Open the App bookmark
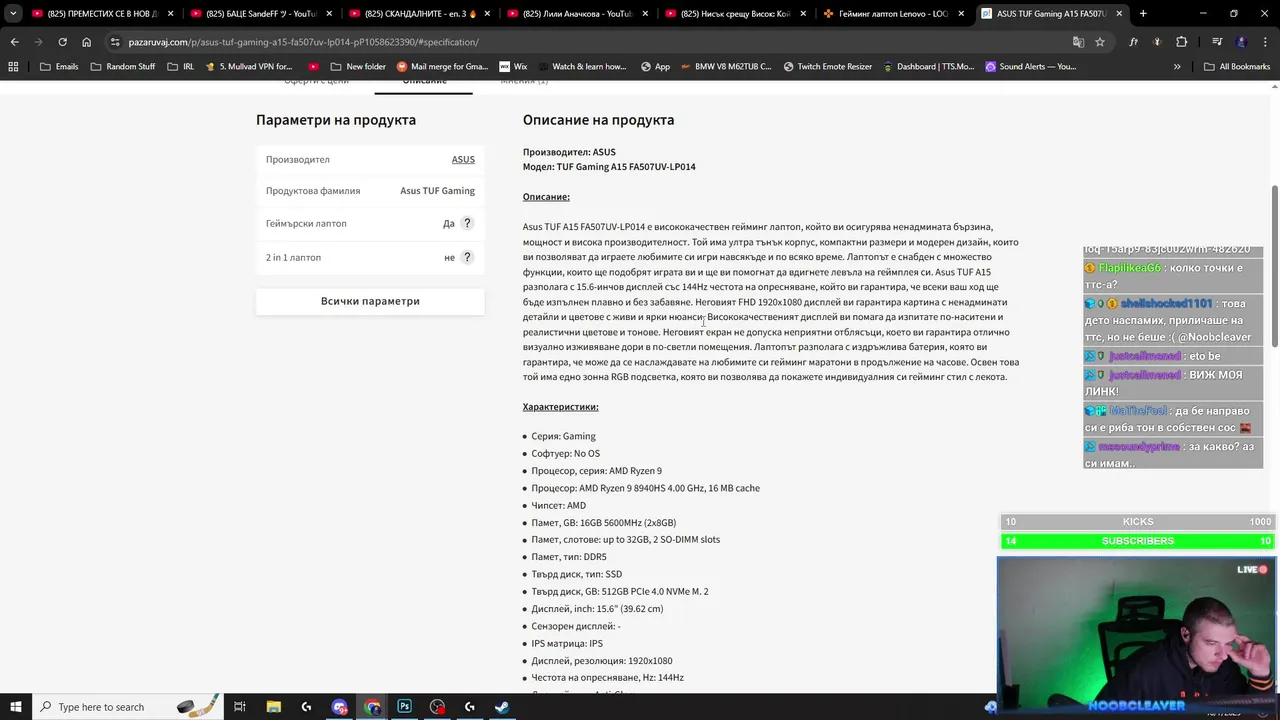 click(655, 66)
